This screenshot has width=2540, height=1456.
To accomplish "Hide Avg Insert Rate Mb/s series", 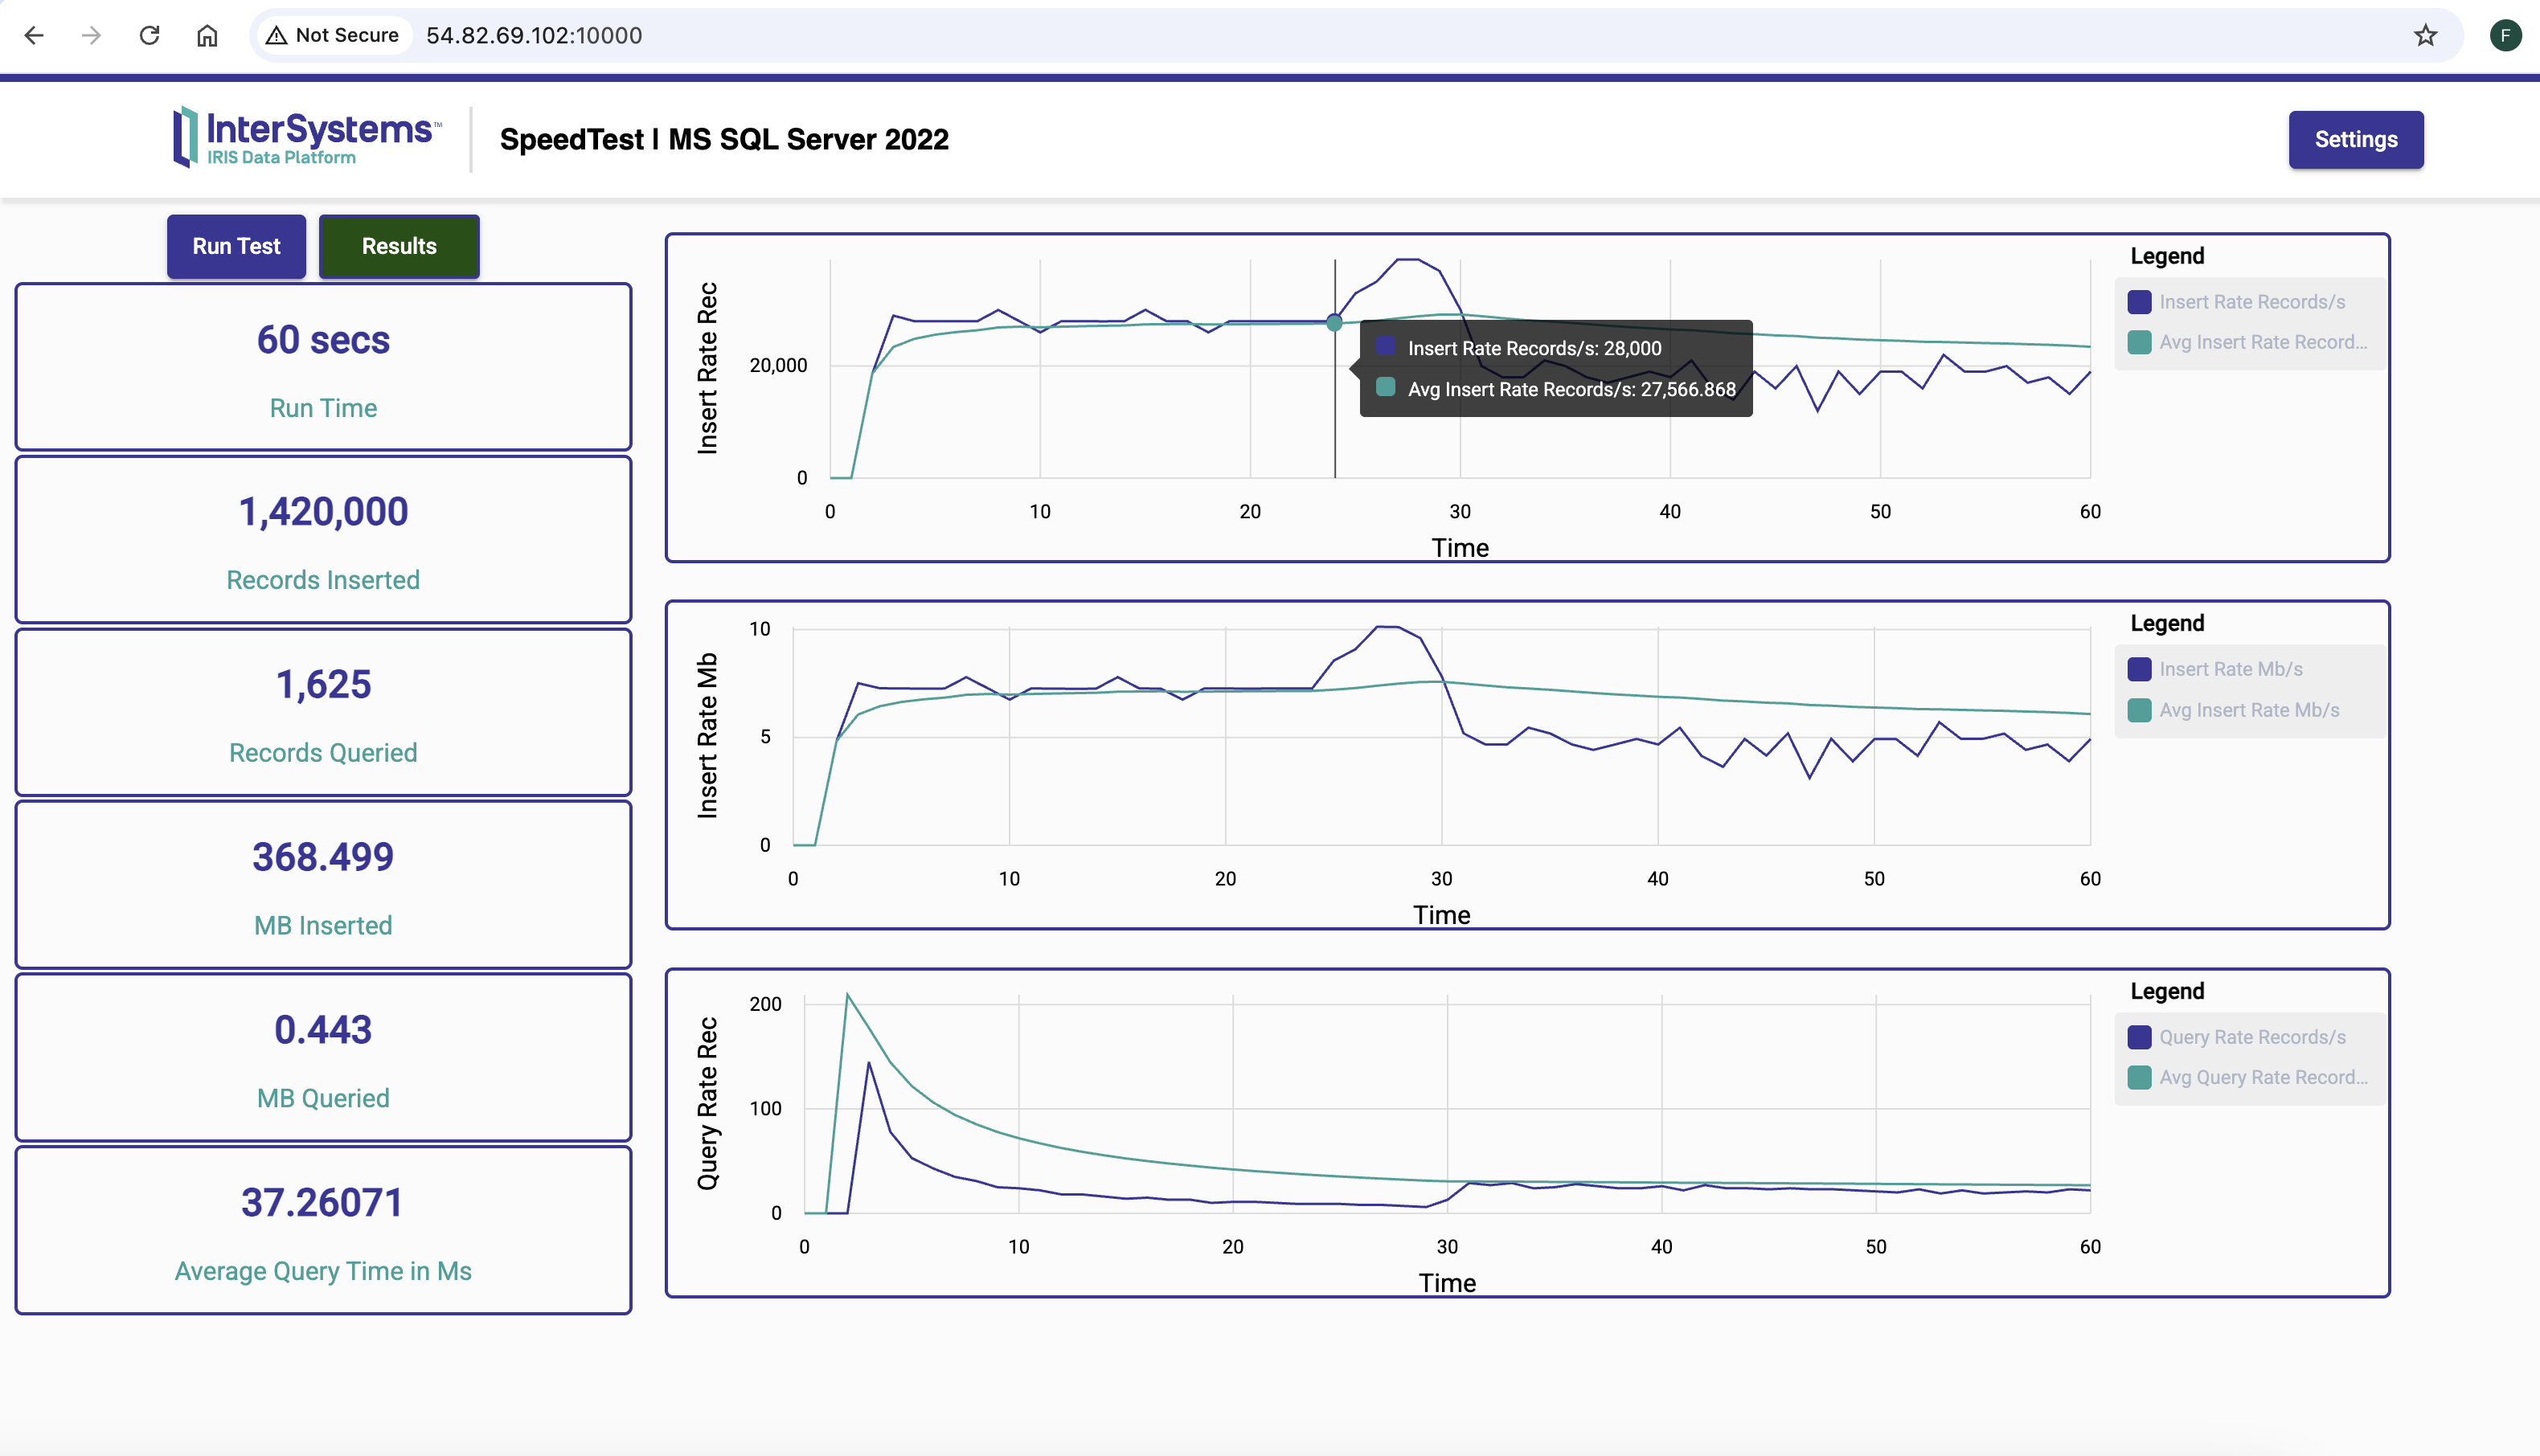I will pyautogui.click(x=2248, y=710).
